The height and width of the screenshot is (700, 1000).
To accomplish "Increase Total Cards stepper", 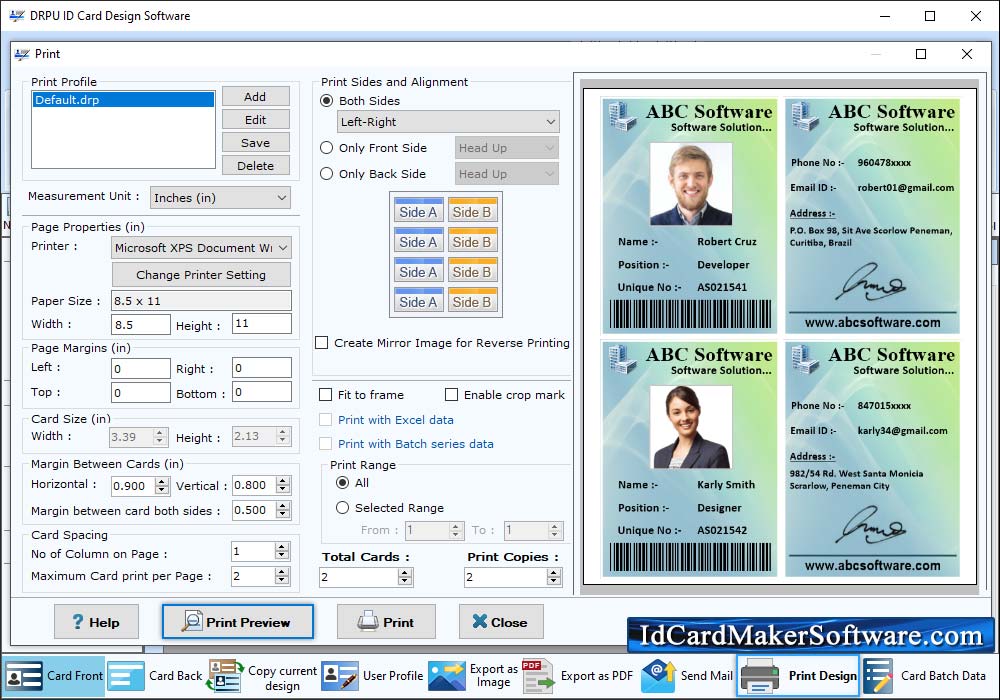I will pos(405,573).
